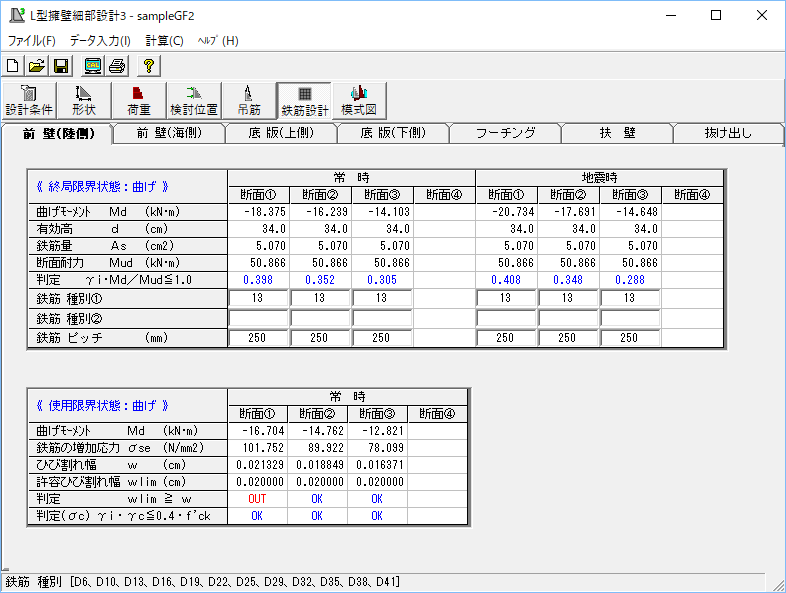Screen dimensions: 786x593
Task: Click the 0.408 judgment value under 地震時
Action: click(x=506, y=280)
